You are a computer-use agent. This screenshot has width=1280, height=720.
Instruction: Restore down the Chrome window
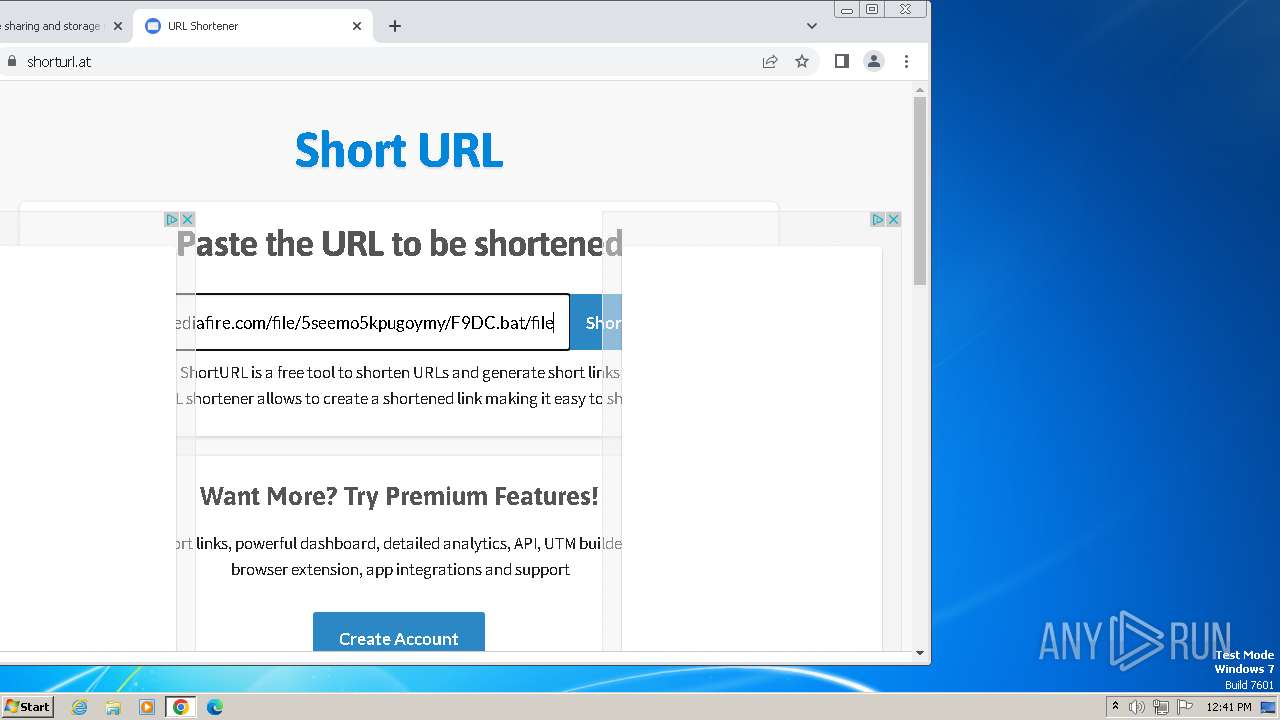872,9
